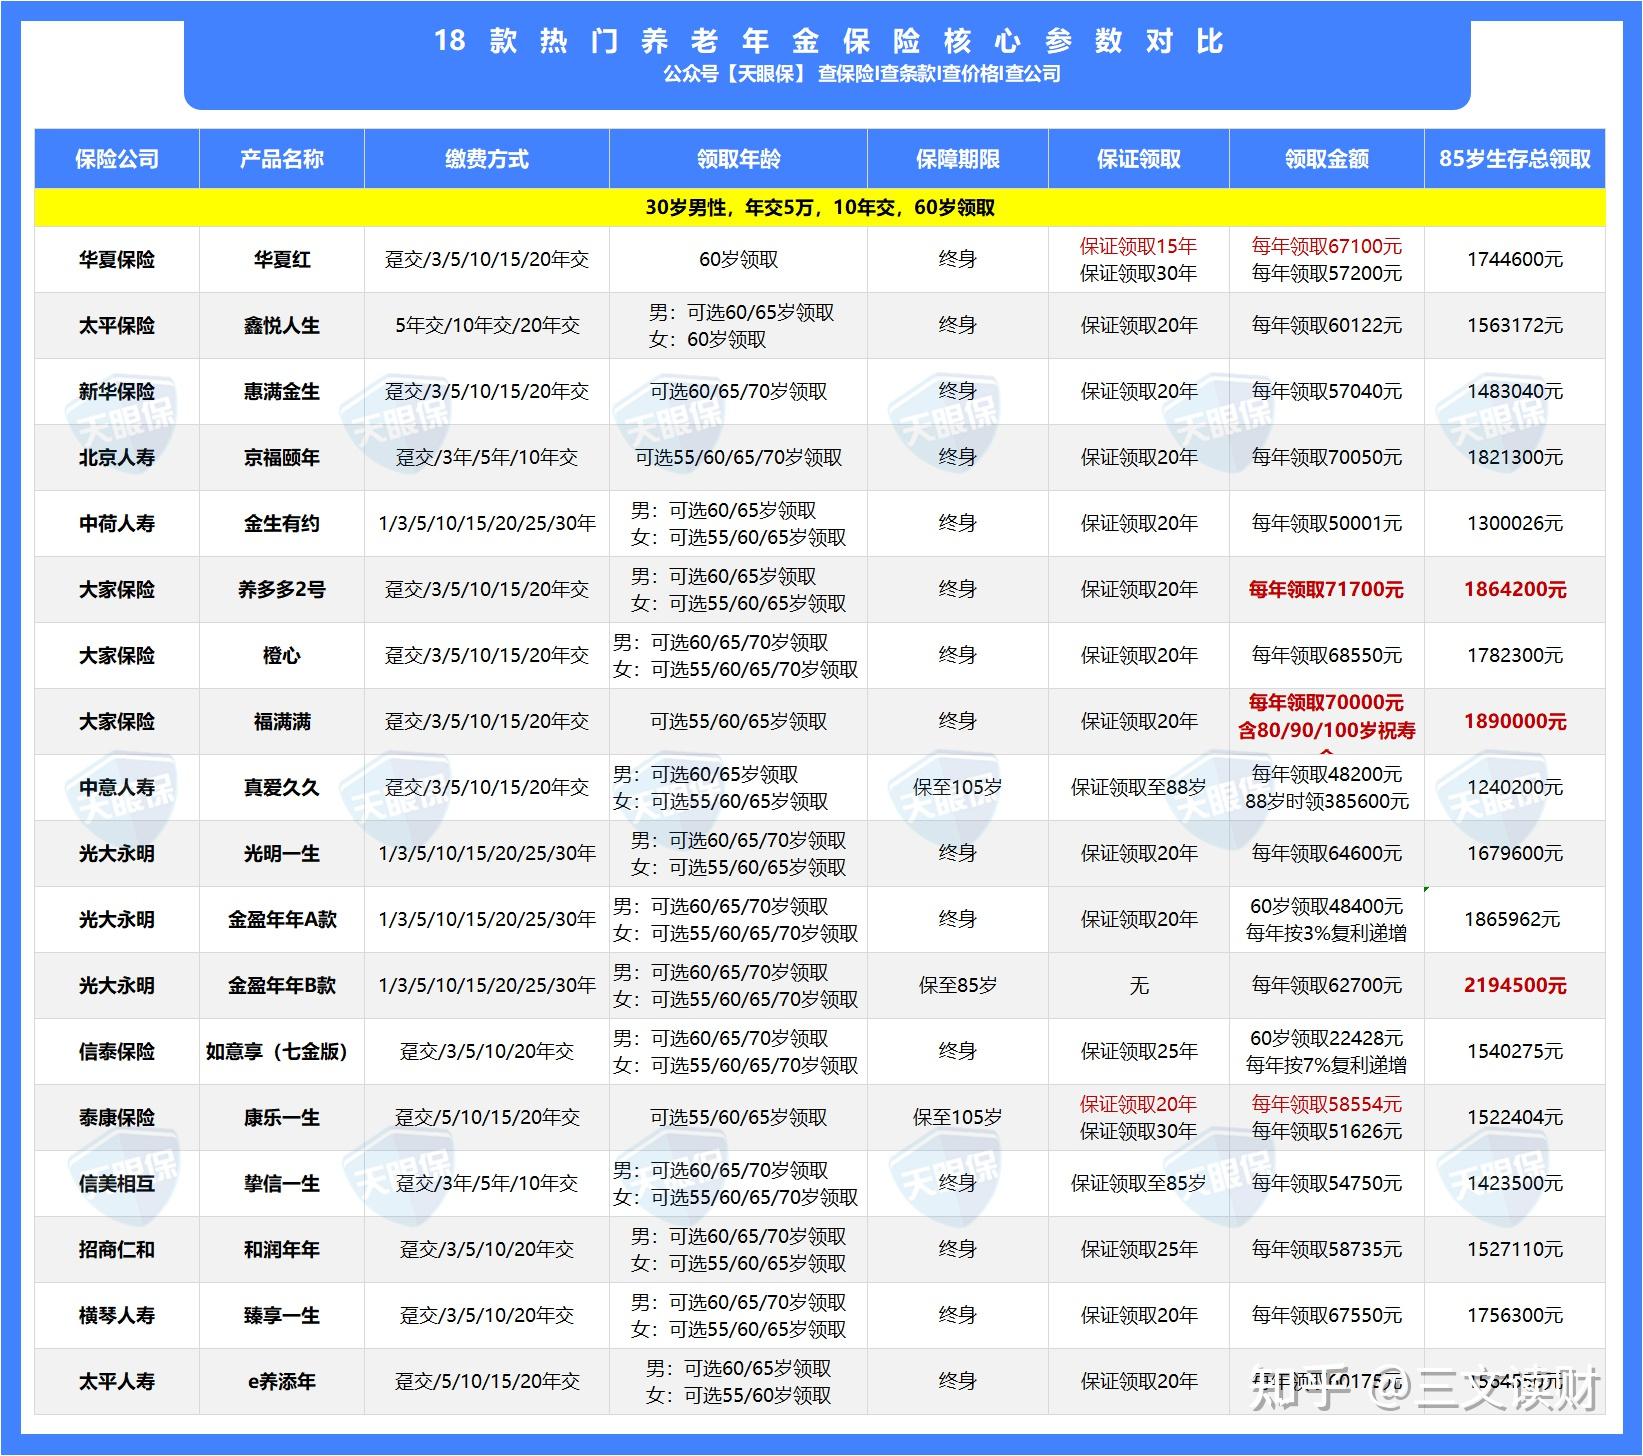Click the 产品名称 column header
The width and height of the screenshot is (1643, 1456).
282,159
